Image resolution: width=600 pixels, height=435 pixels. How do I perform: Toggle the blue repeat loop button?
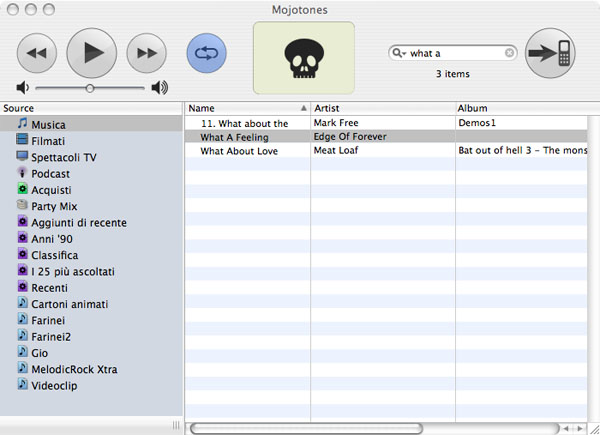(207, 53)
